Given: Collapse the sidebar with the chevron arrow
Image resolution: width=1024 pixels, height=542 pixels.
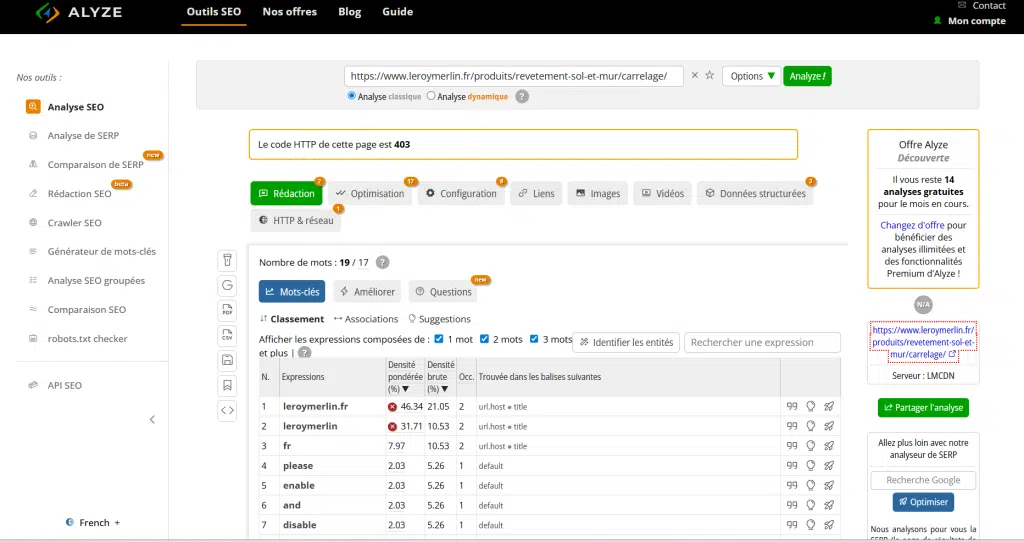Looking at the screenshot, I should (x=152, y=419).
